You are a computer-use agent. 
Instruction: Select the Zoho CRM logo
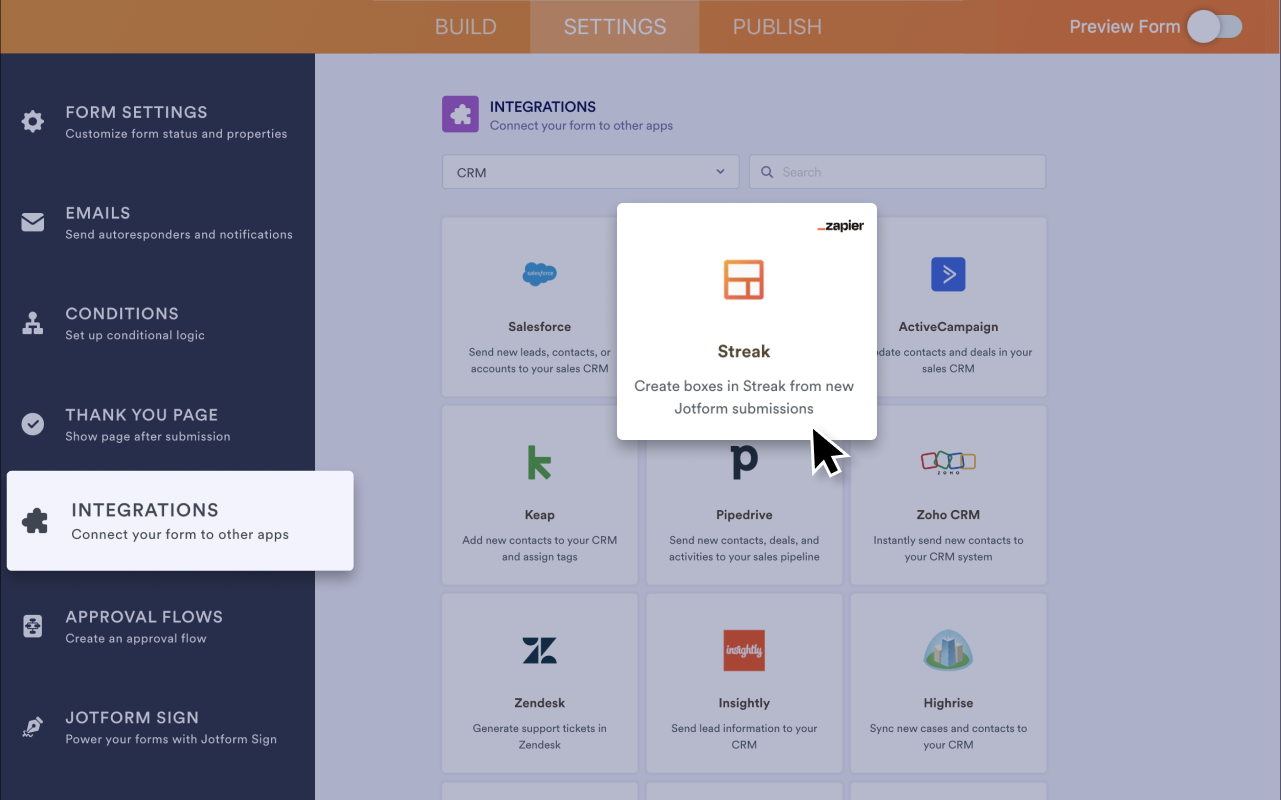tap(948, 461)
